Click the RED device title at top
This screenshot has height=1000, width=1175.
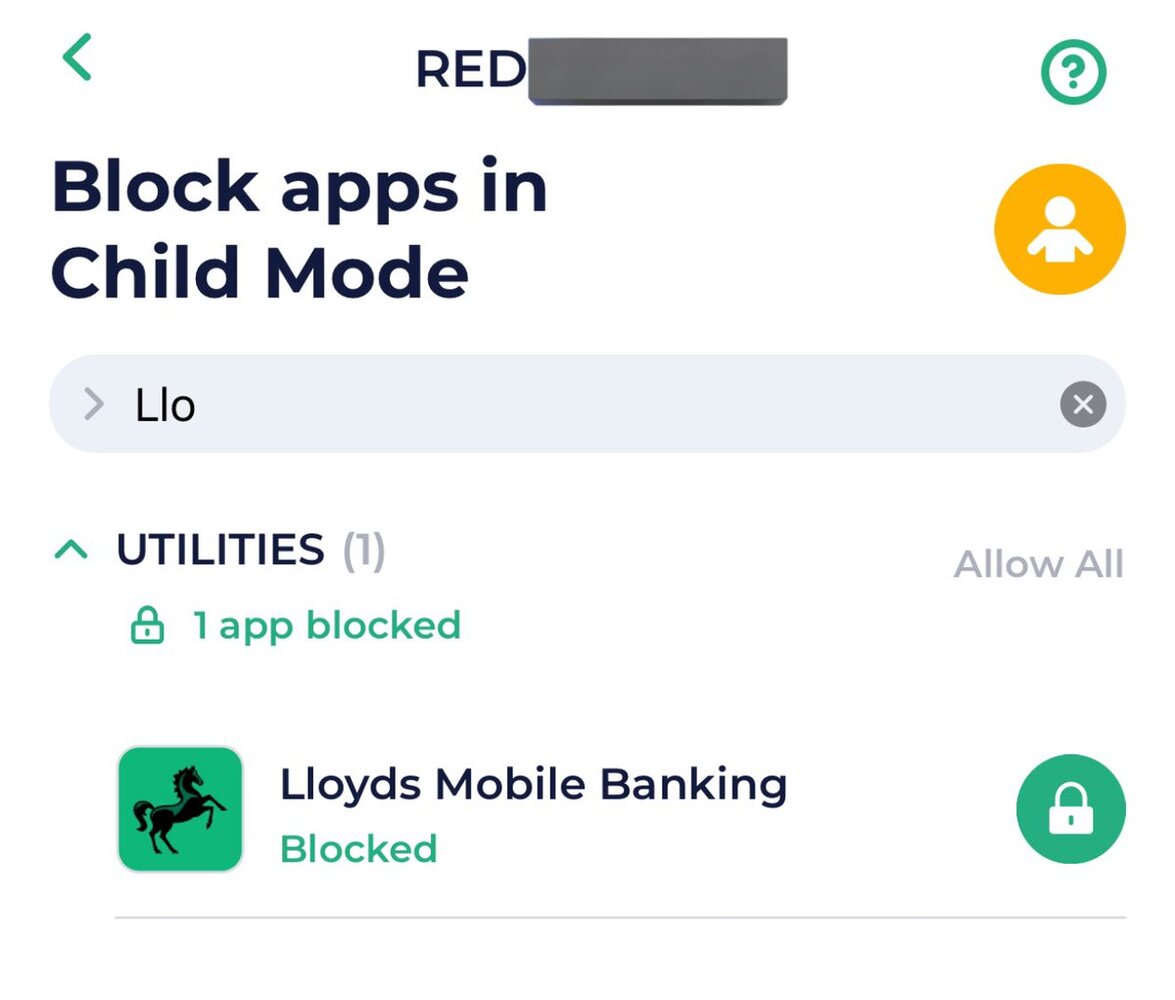470,70
